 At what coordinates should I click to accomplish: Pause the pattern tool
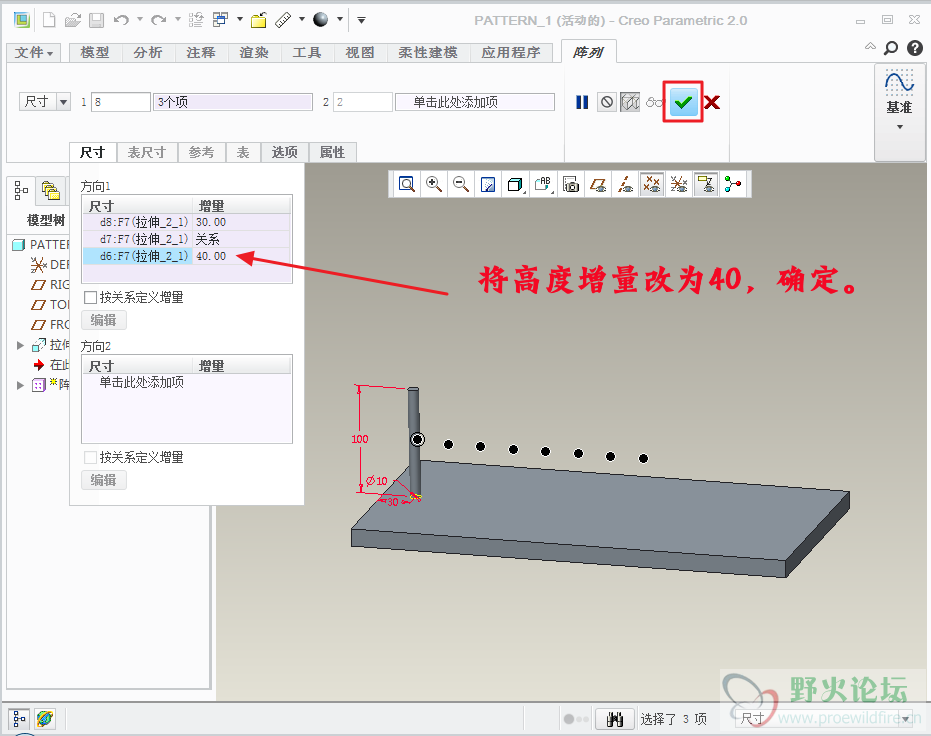pyautogui.click(x=582, y=102)
